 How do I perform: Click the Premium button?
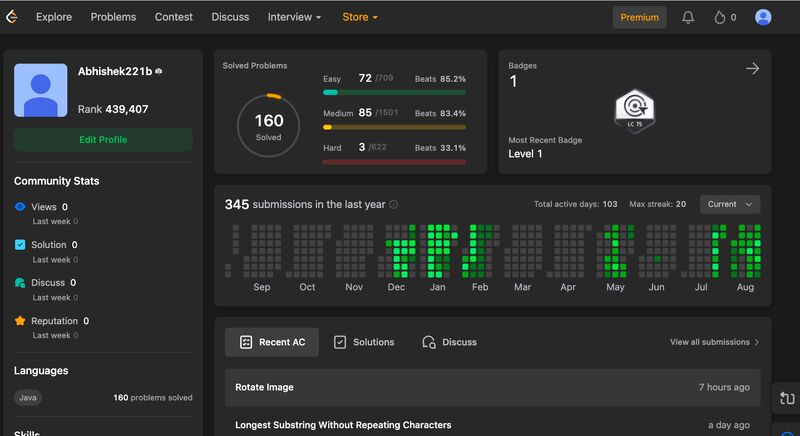click(x=639, y=17)
